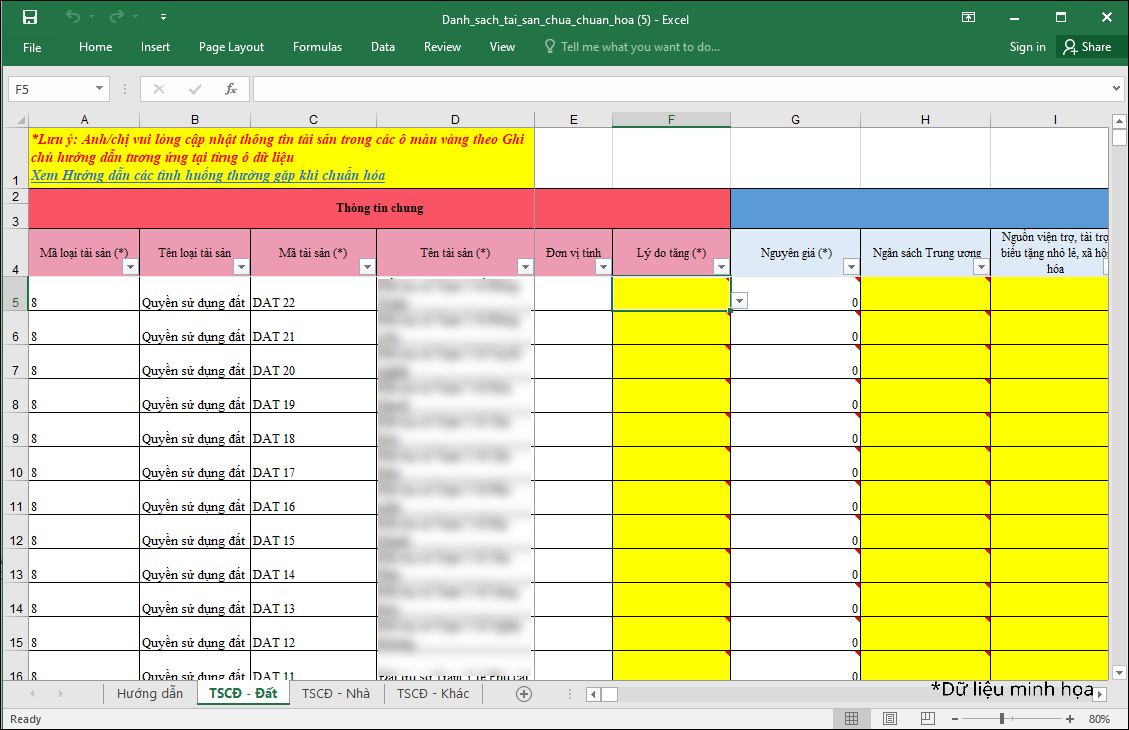Click the Undo arrow icon
Image resolution: width=1129 pixels, height=730 pixels.
click(x=73, y=18)
